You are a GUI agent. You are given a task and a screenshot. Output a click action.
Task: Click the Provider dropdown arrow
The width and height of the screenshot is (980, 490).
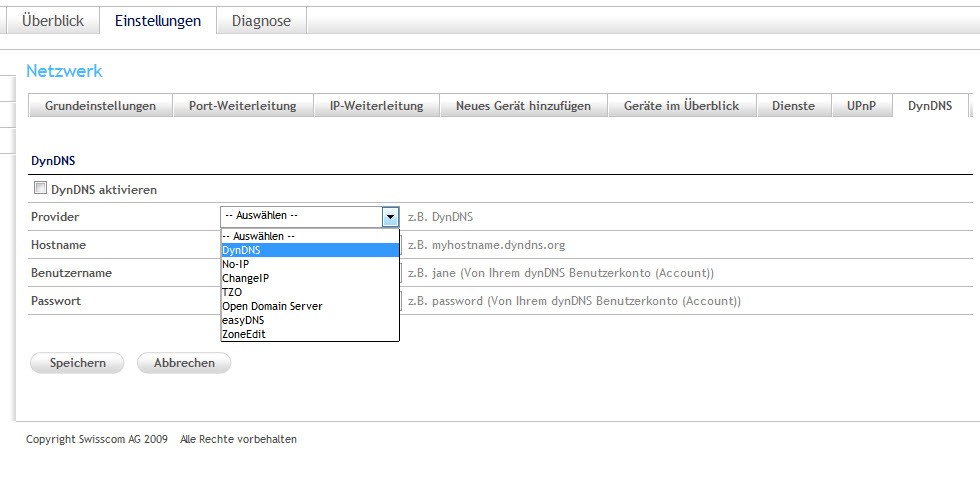[390, 216]
